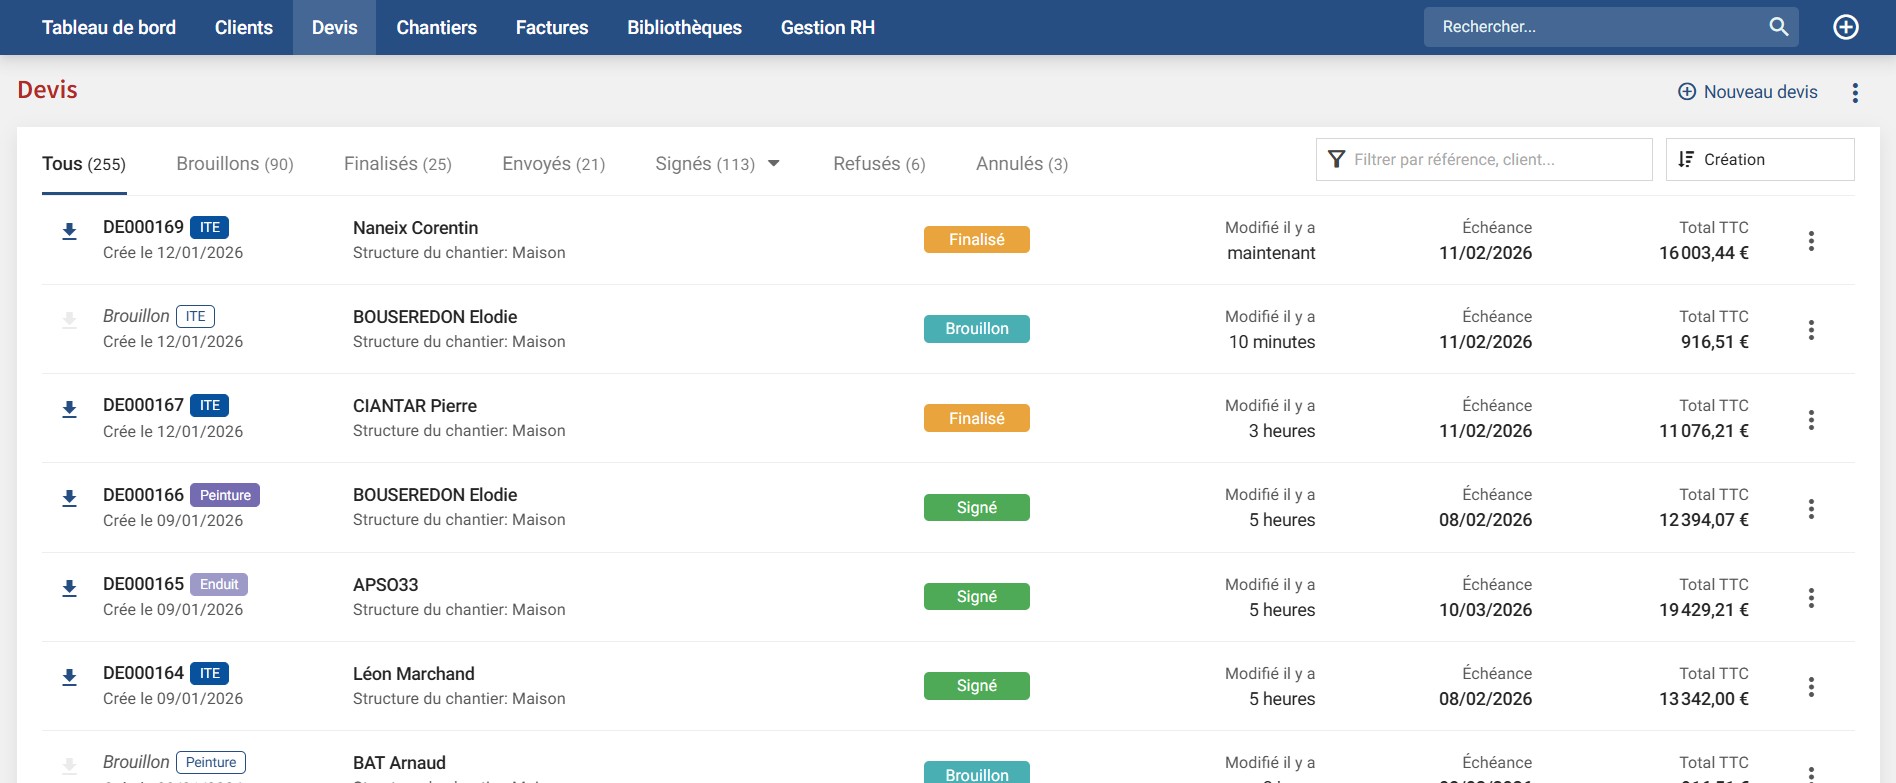Viewport: 1896px width, 783px height.
Task: Click download icon for DE000166
Action: (69, 499)
